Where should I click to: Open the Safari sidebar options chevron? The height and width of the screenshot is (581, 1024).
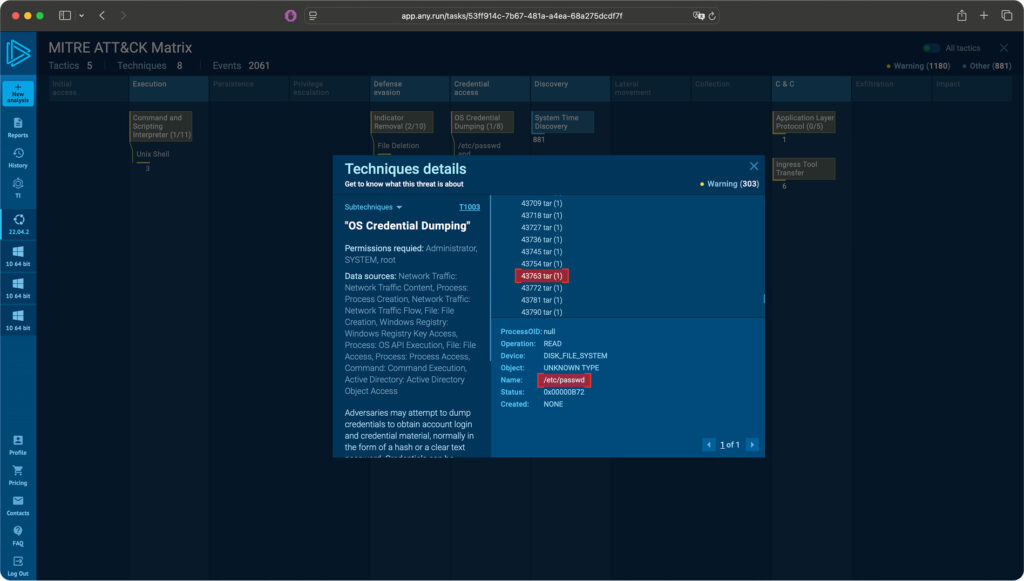pos(81,16)
